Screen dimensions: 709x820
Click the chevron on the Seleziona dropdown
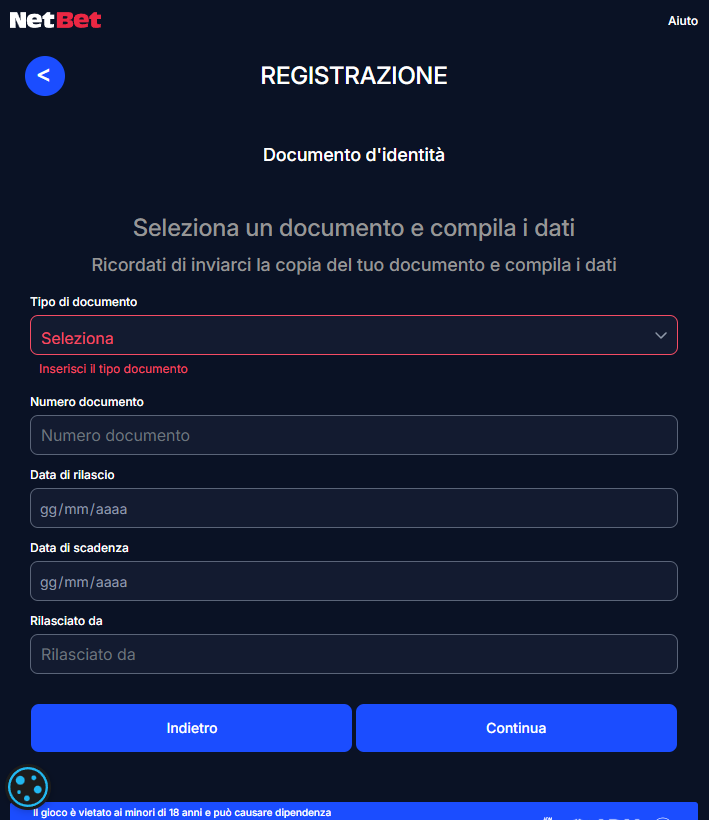pyautogui.click(x=661, y=335)
